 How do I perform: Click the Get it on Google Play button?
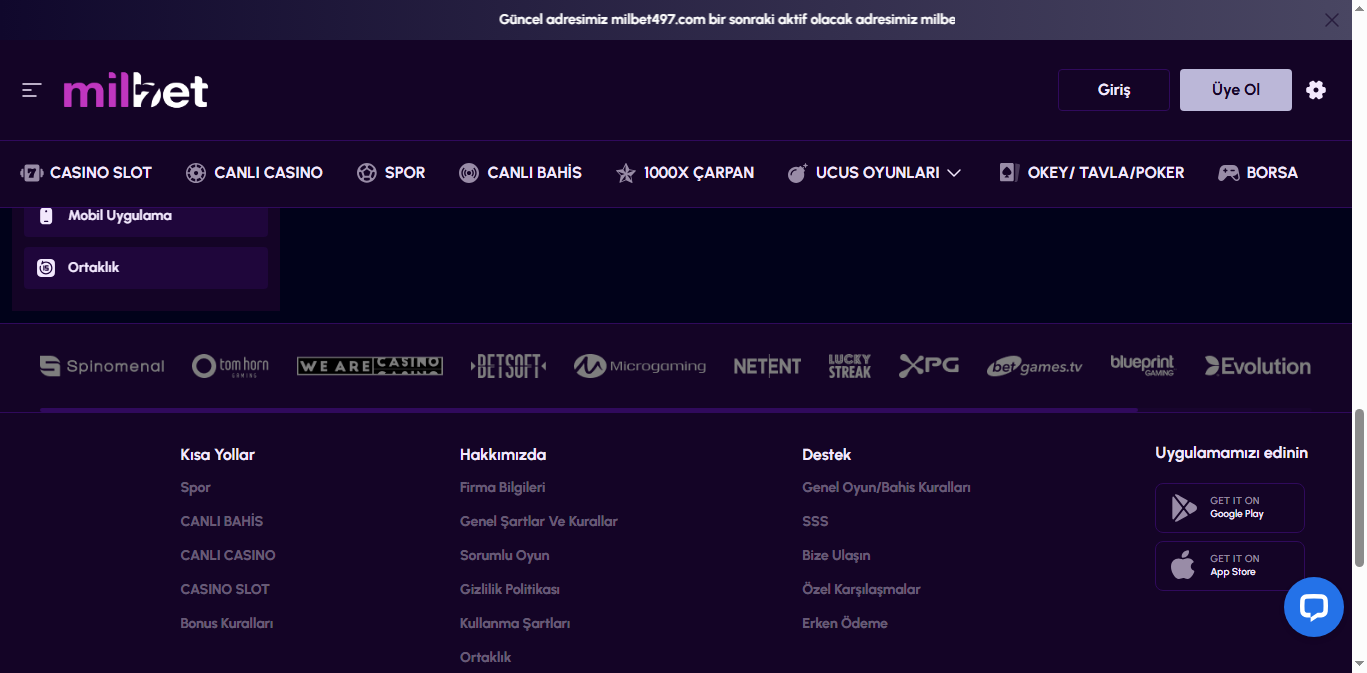1230,508
